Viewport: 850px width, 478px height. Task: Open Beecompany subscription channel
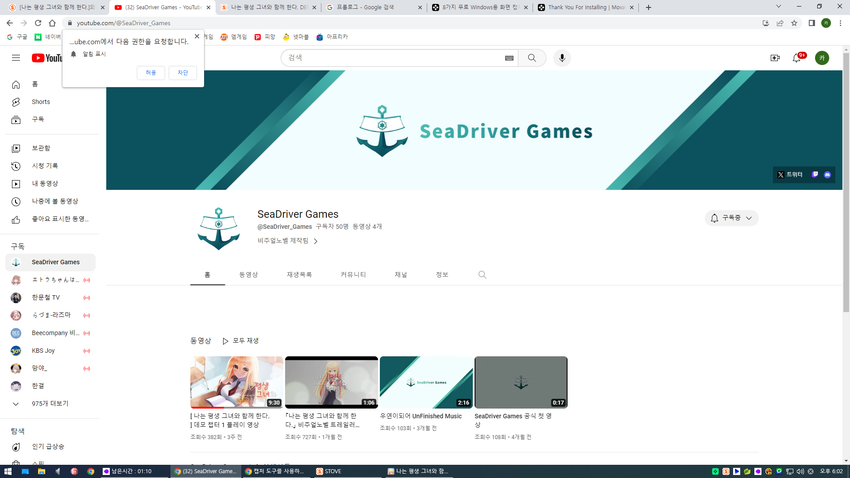[50, 333]
